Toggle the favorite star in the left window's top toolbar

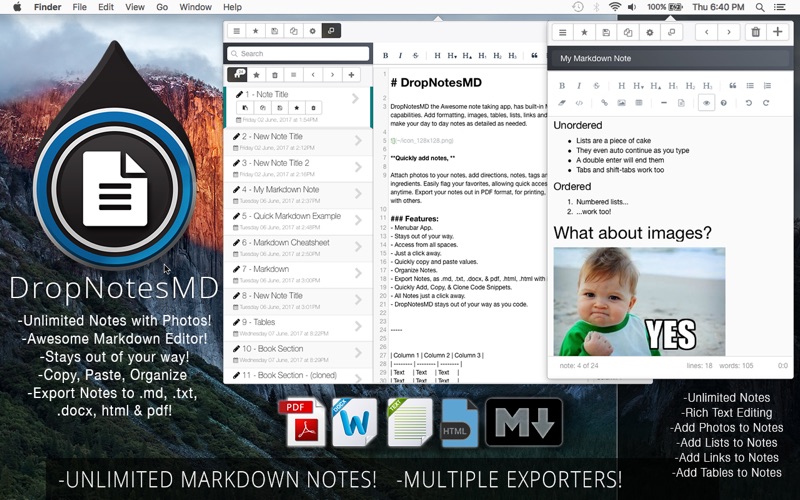coord(256,31)
